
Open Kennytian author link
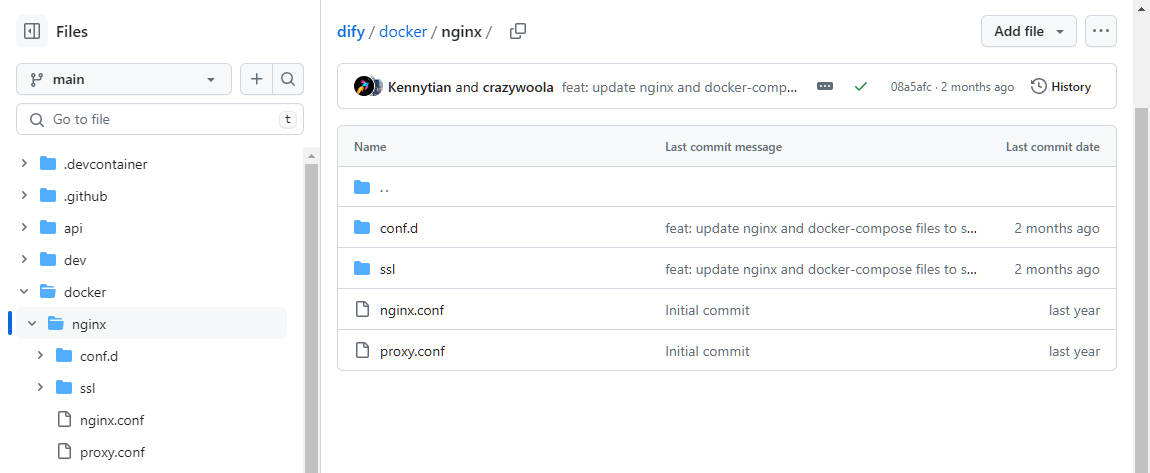tap(420, 87)
